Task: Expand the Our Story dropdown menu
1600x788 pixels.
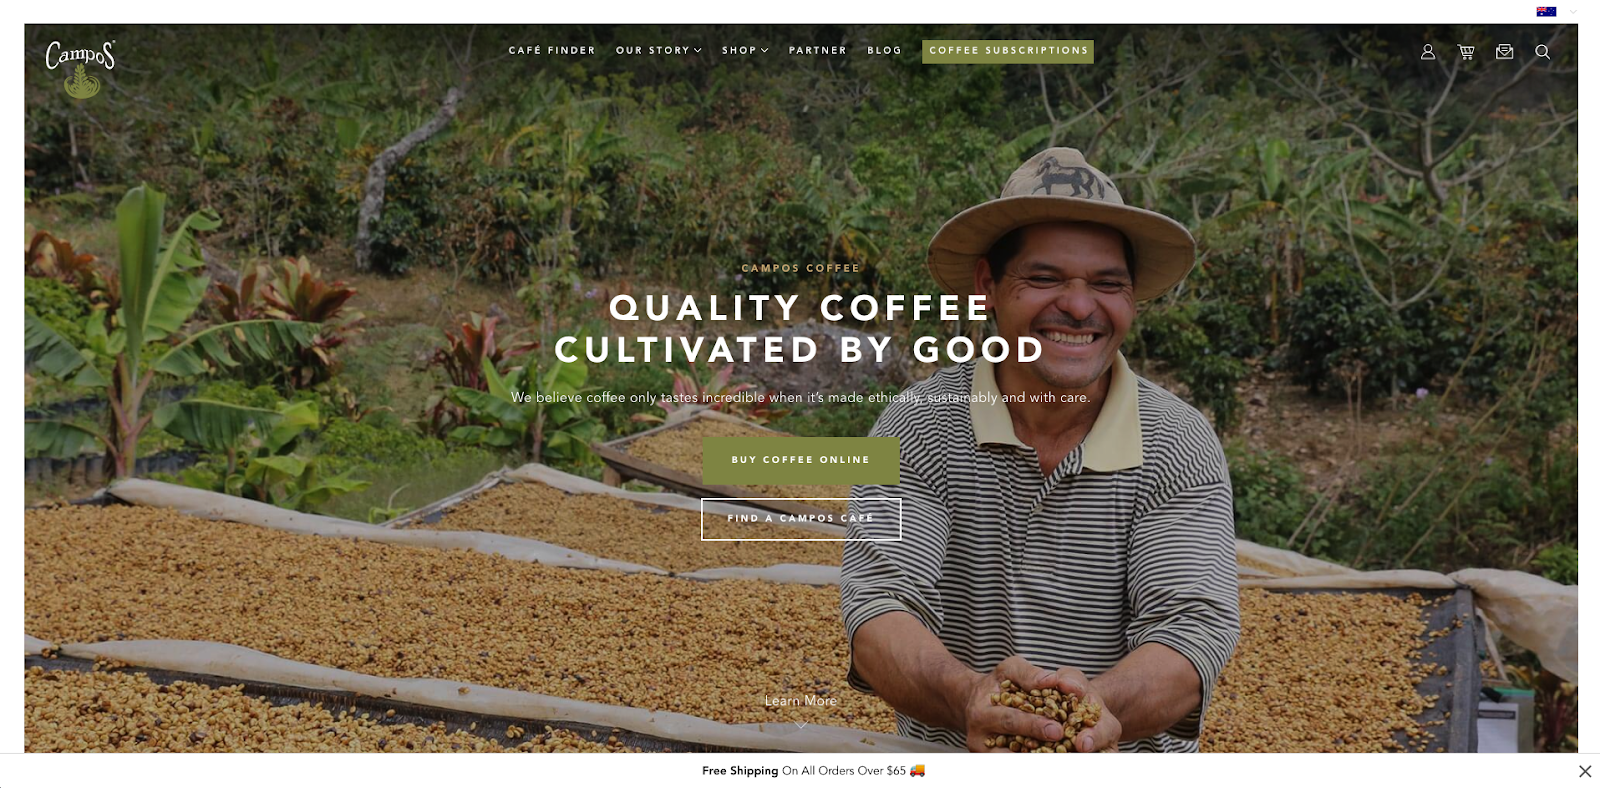Action: click(x=659, y=50)
